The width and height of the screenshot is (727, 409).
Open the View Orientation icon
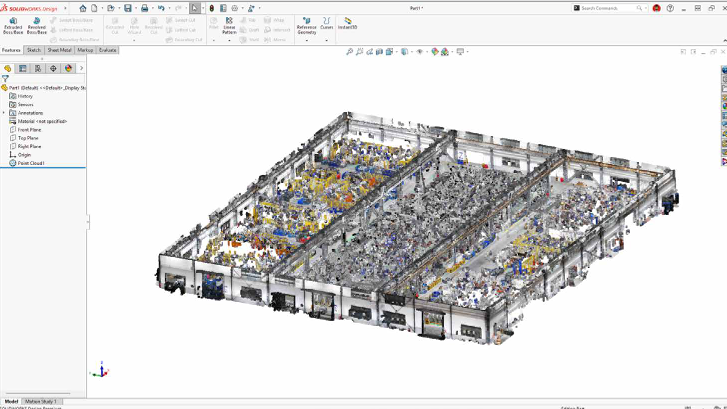[389, 51]
